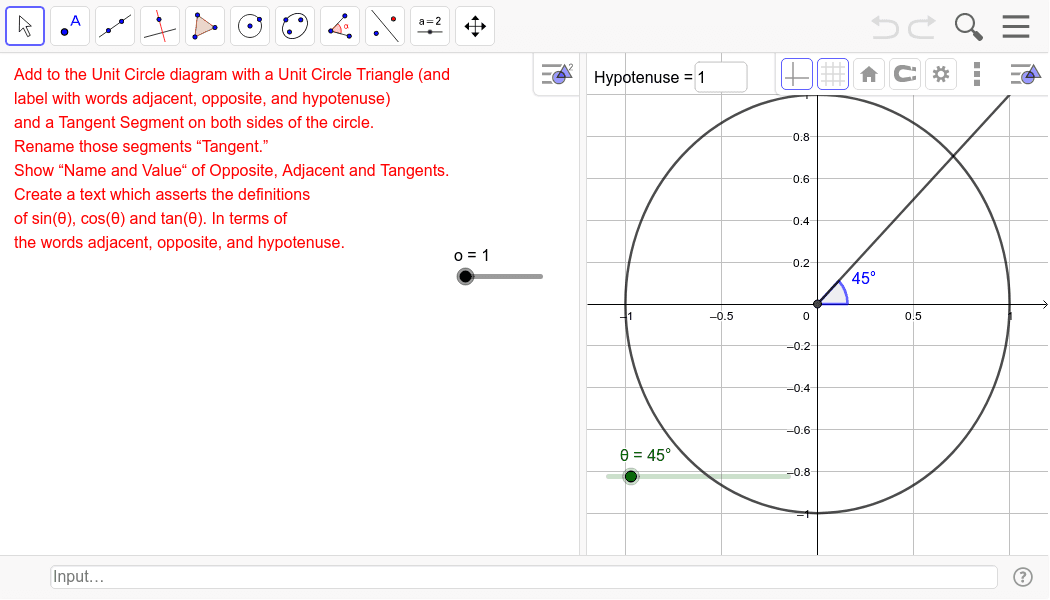Click the Input bar at the bottom
1050x600 pixels.
point(524,577)
